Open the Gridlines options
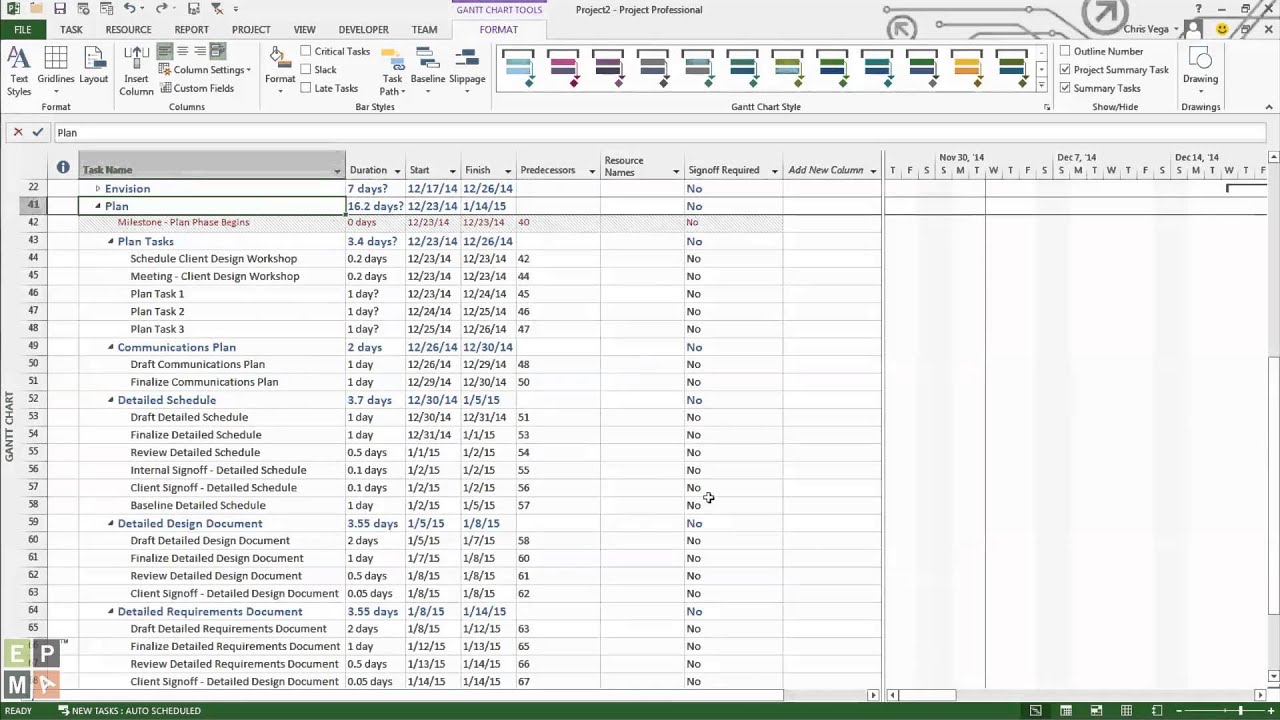 click(x=56, y=71)
